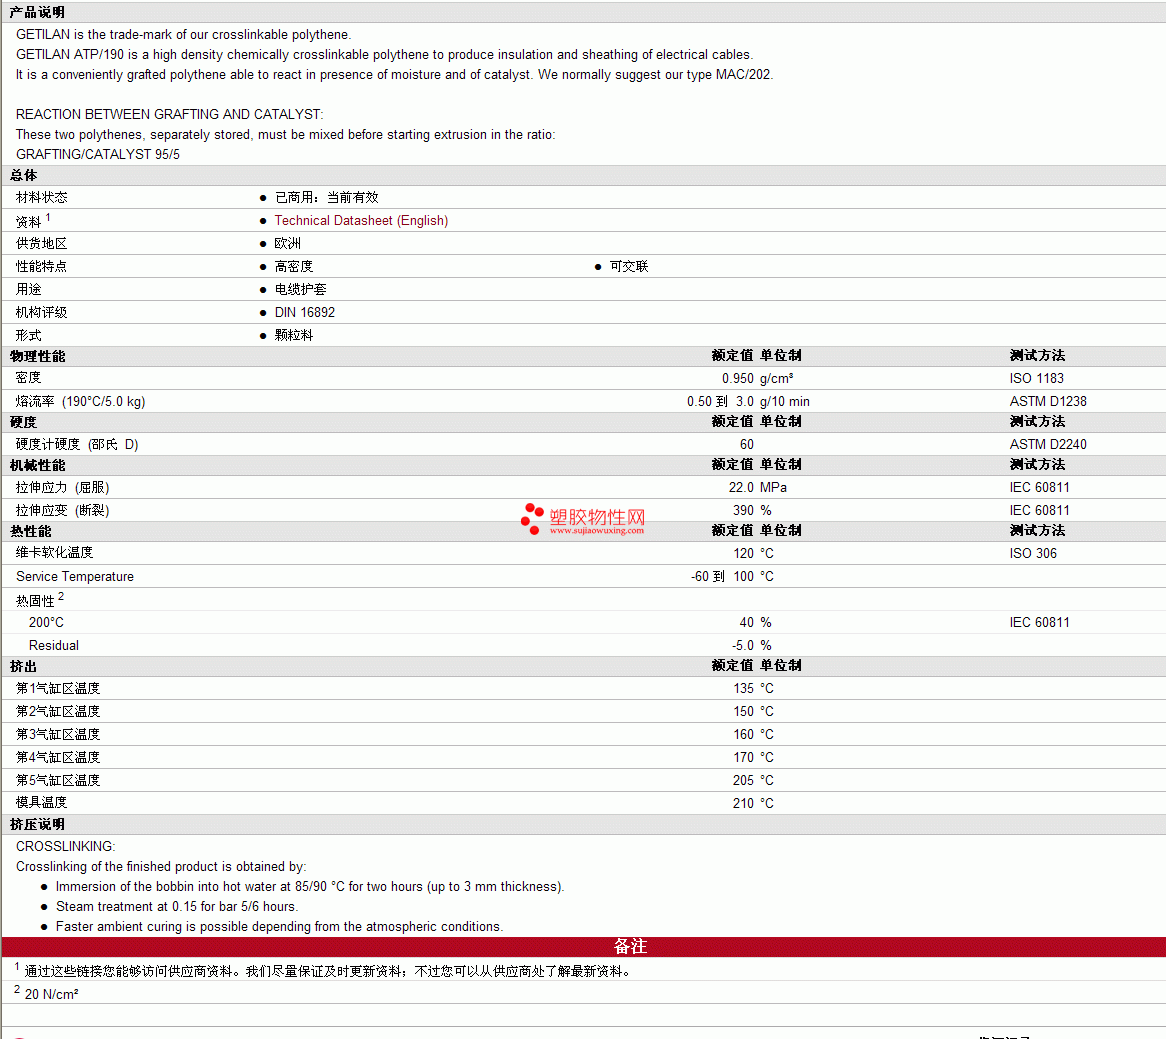Click the 硬度 section header
The width and height of the screenshot is (1166, 1039).
pos(23,422)
